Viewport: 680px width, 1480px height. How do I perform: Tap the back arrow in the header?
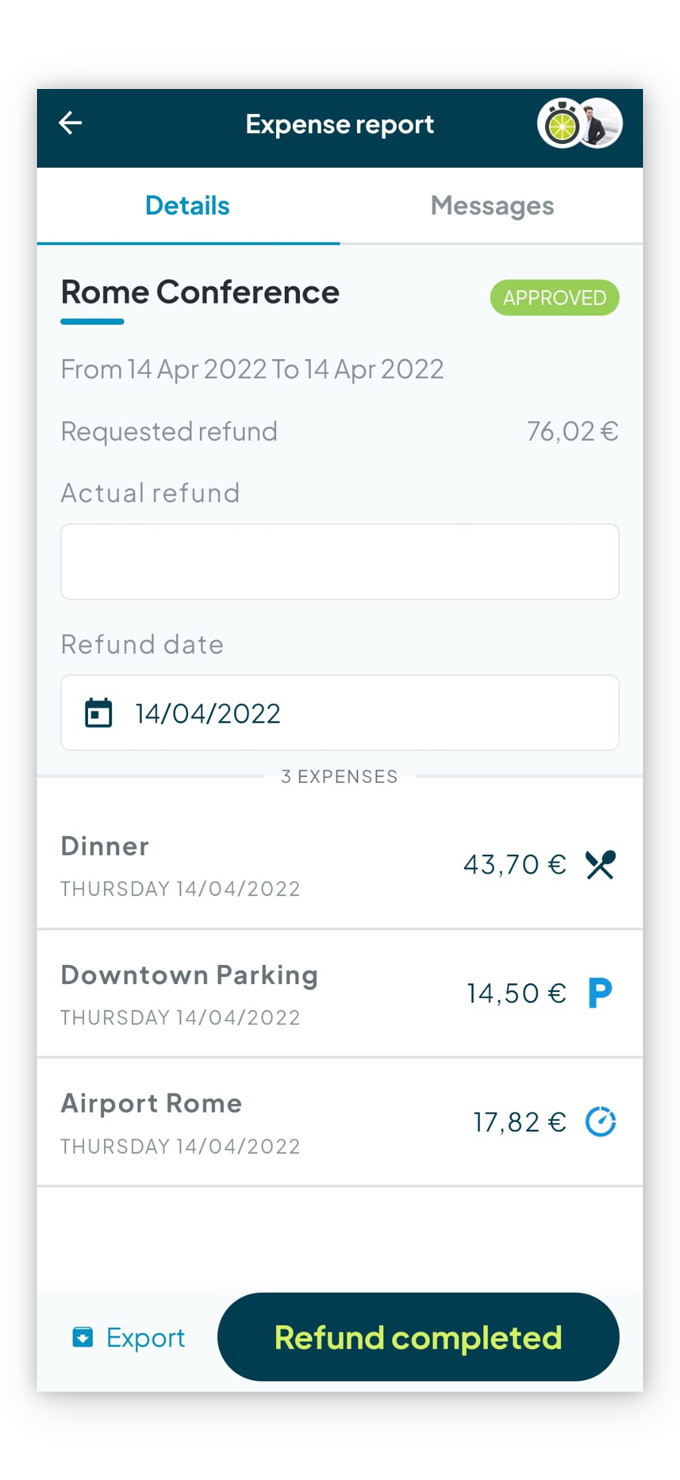coord(68,123)
